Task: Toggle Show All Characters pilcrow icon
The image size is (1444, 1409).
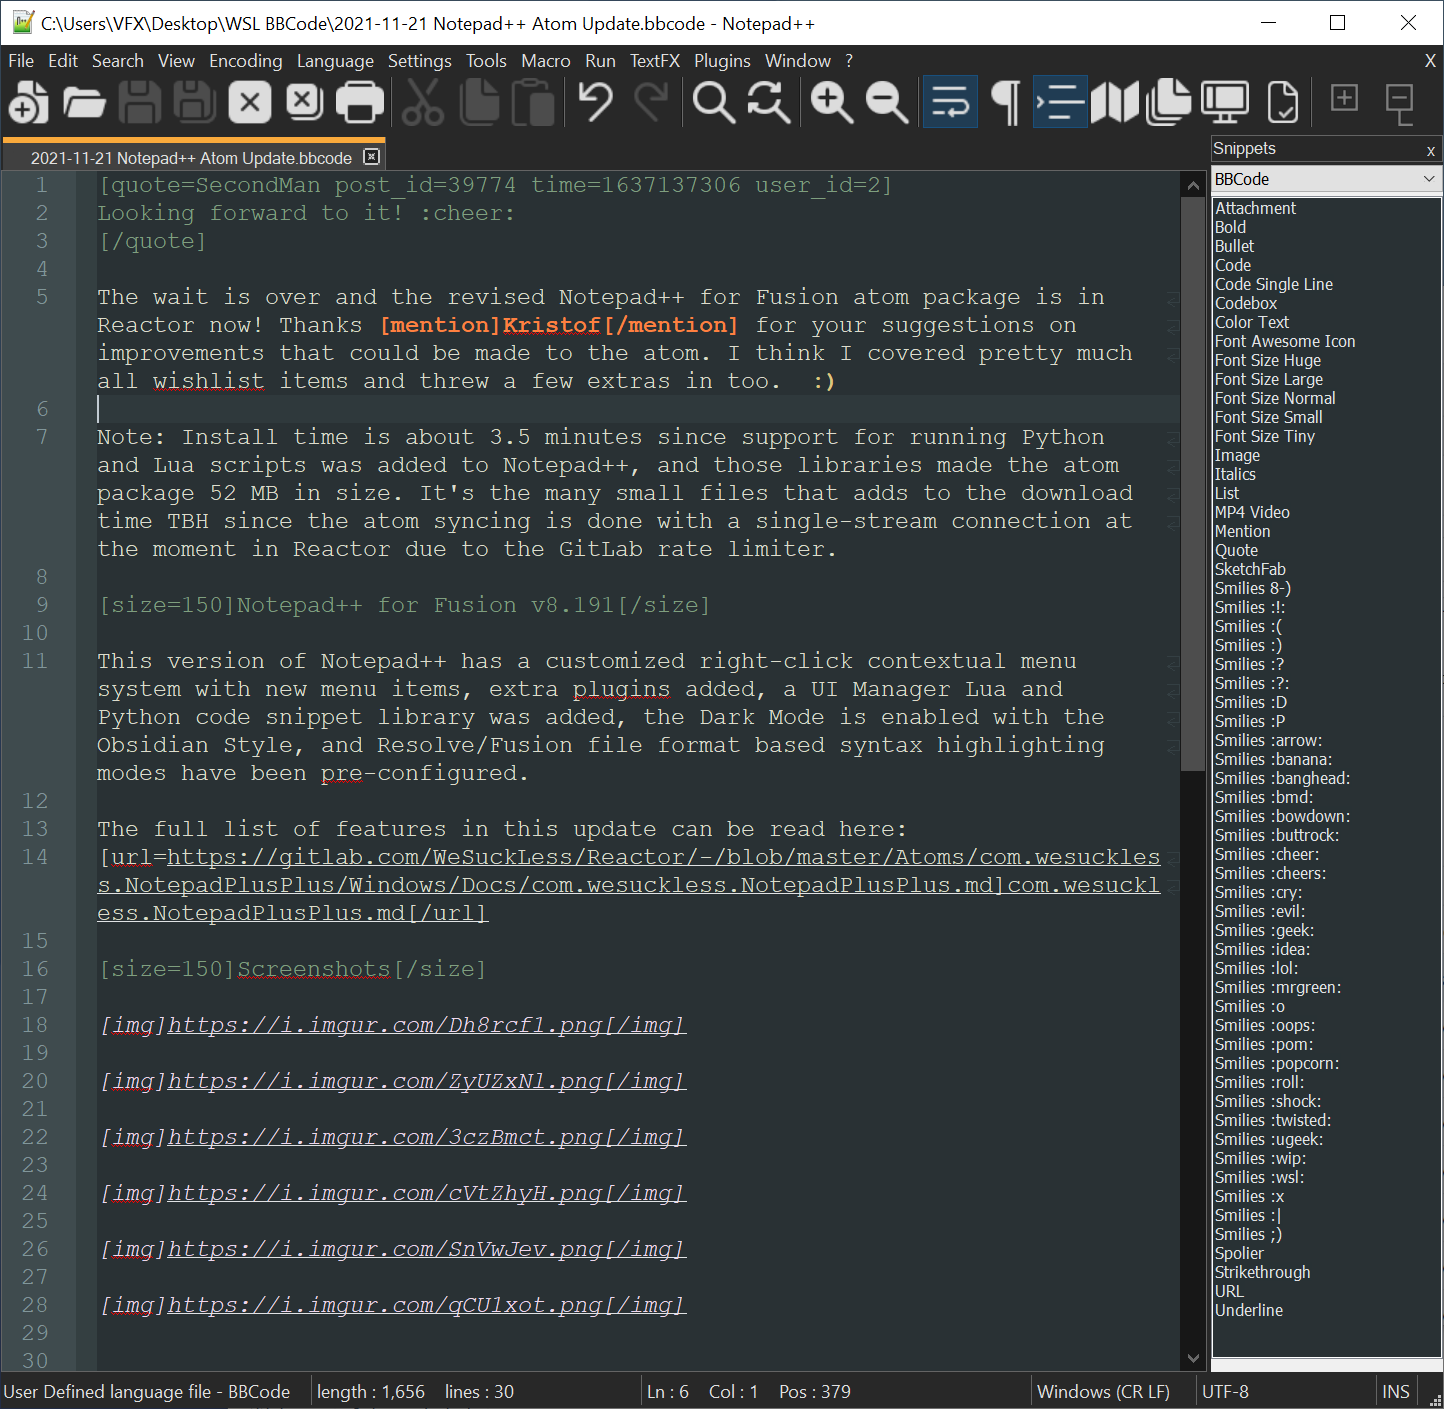Action: (x=1005, y=102)
